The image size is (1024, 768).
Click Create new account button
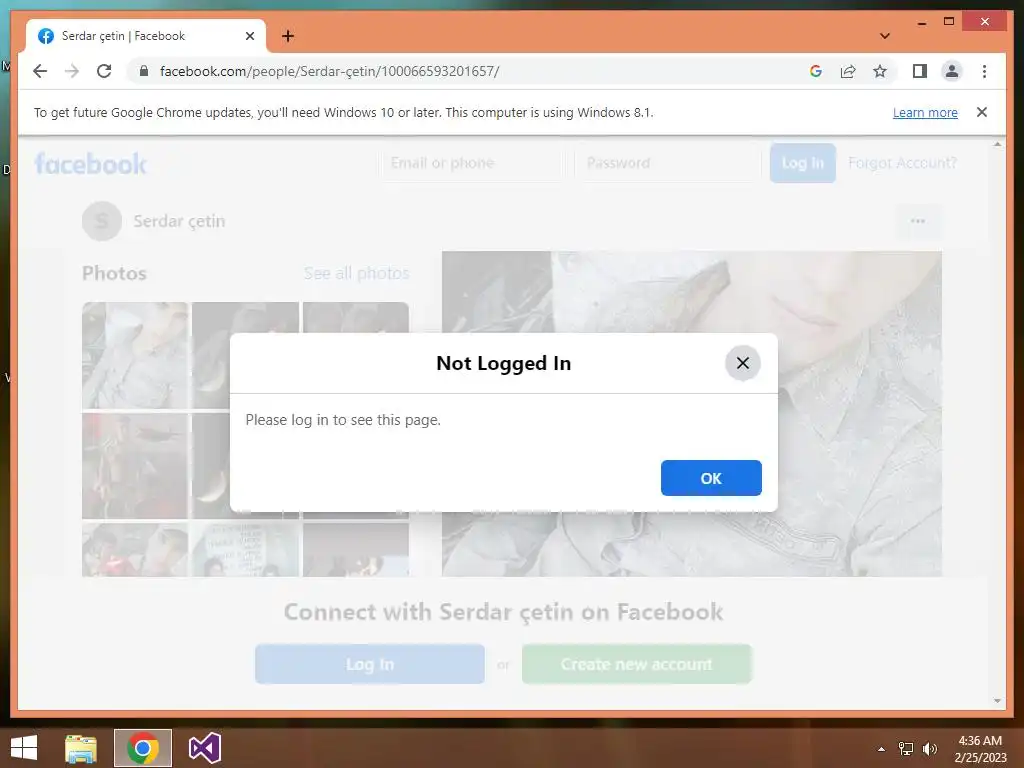click(637, 664)
